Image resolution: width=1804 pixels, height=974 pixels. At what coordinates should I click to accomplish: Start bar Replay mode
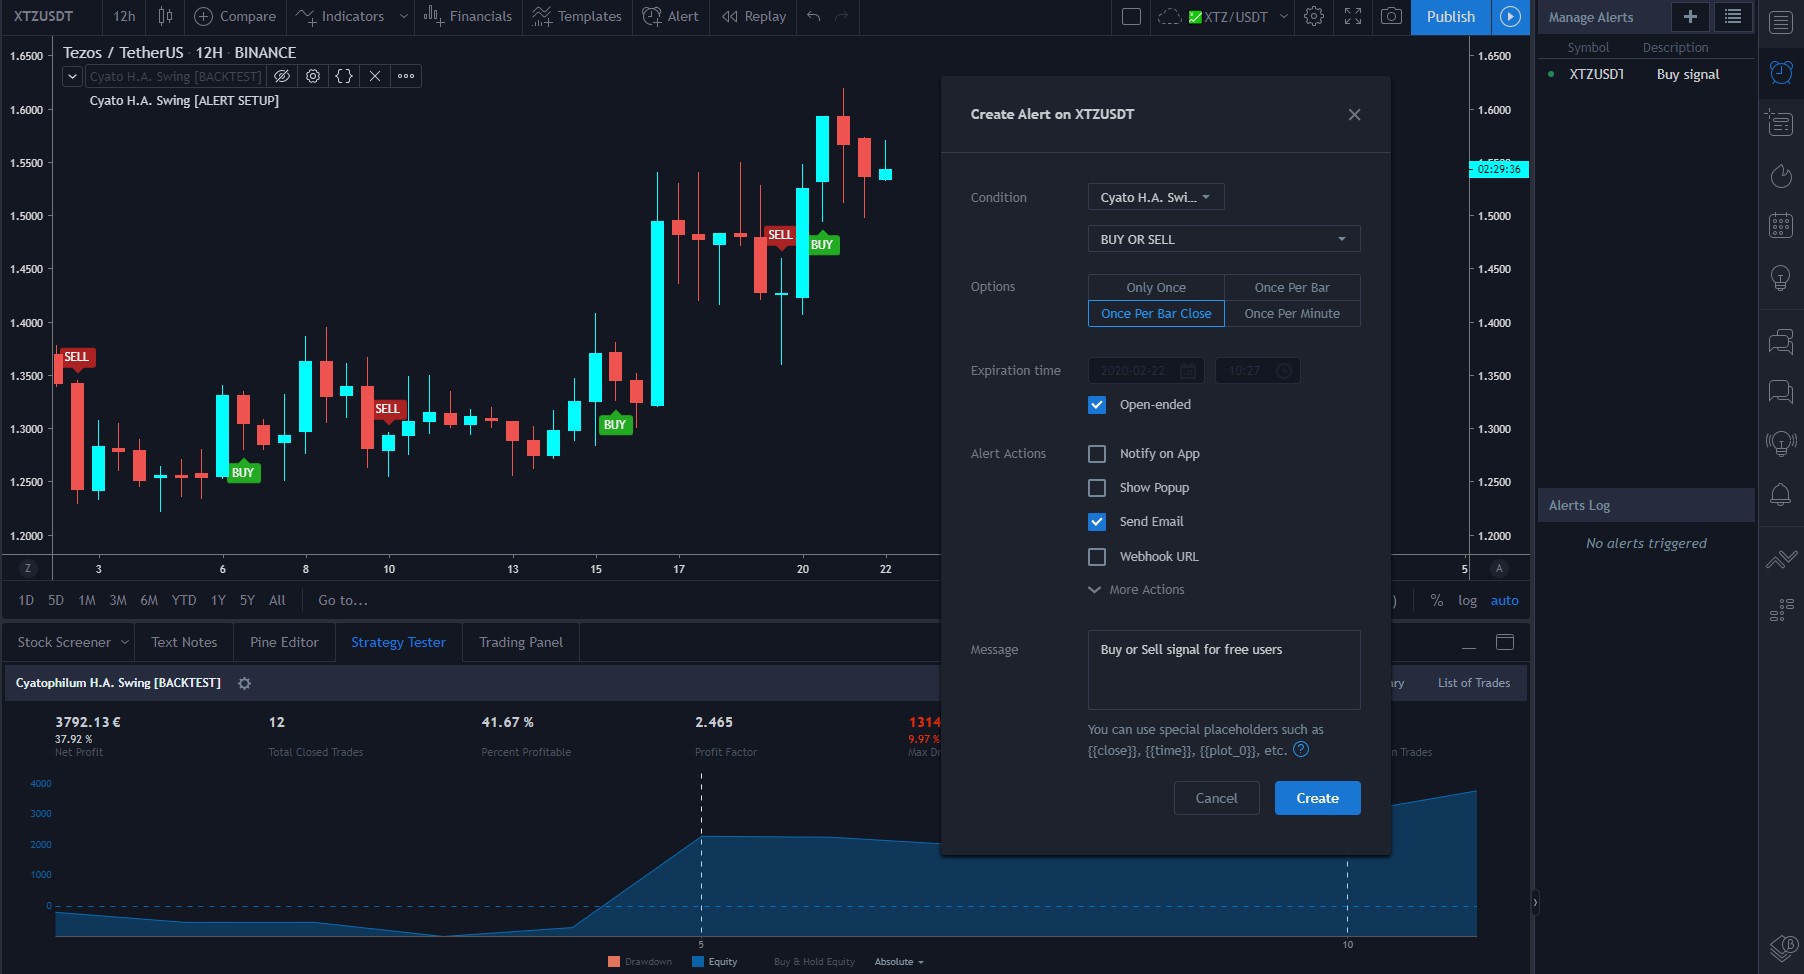pyautogui.click(x=754, y=16)
